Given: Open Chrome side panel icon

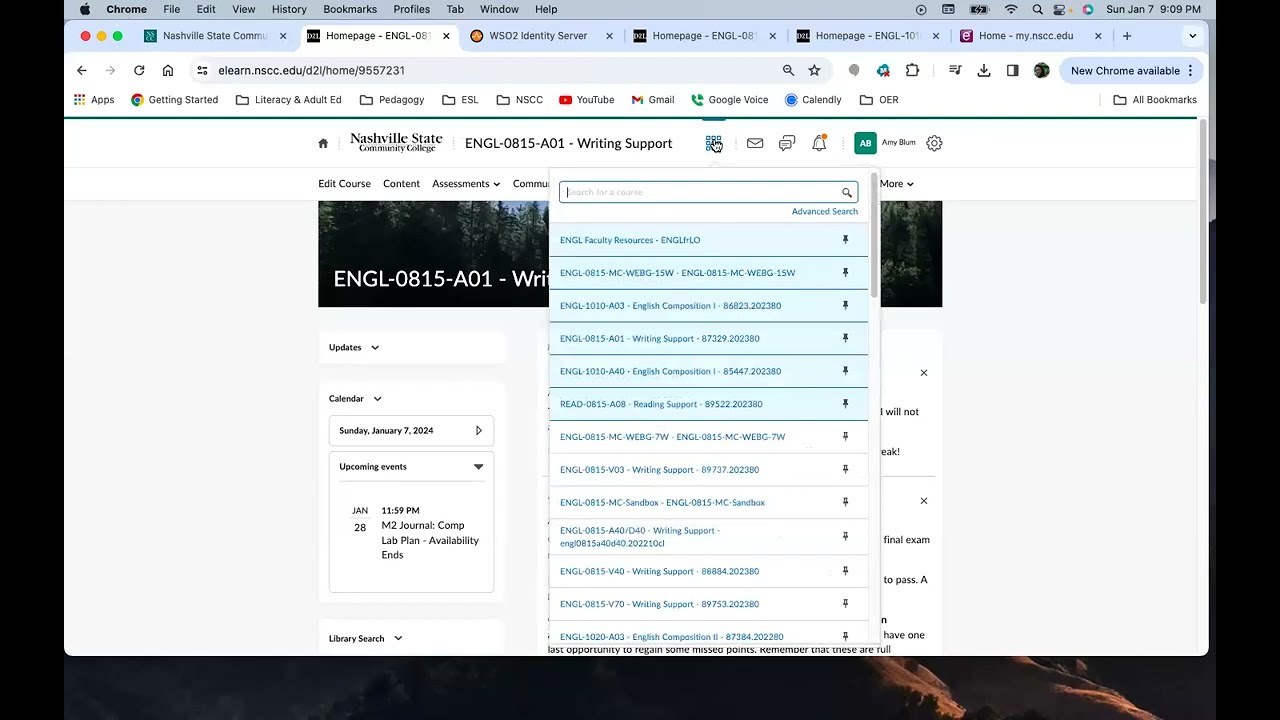Looking at the screenshot, I should (1012, 70).
